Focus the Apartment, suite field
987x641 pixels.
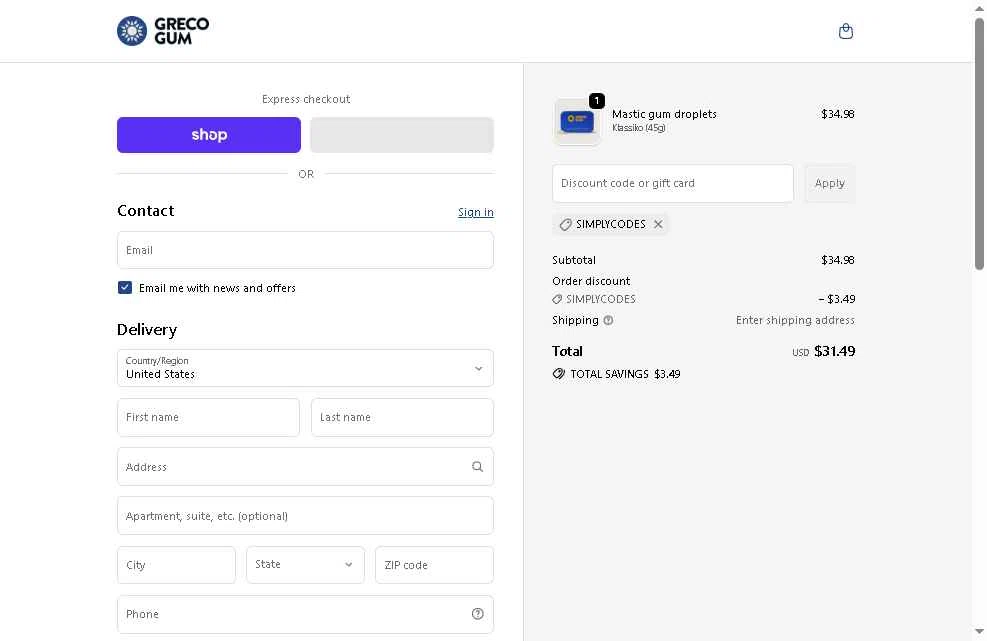[x=305, y=516]
